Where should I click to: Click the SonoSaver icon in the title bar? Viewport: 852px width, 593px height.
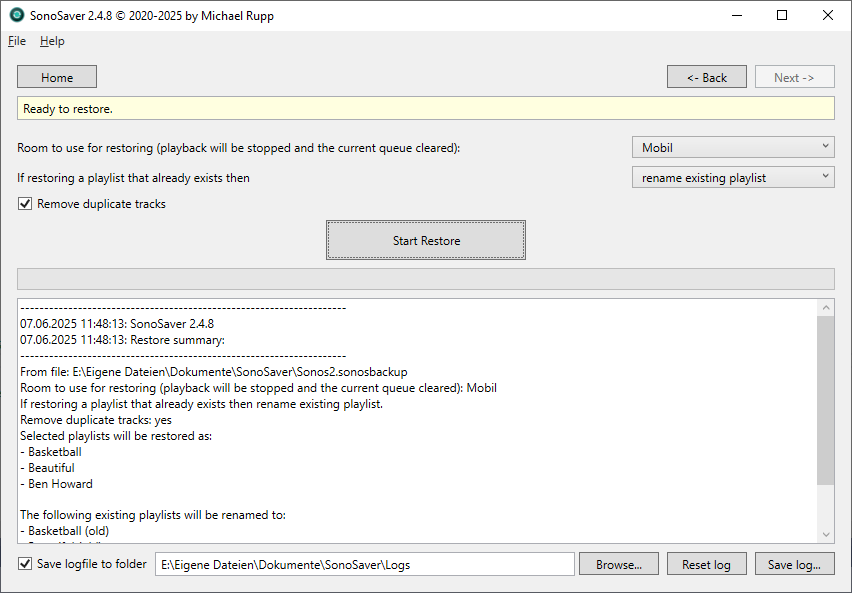click(x=16, y=15)
